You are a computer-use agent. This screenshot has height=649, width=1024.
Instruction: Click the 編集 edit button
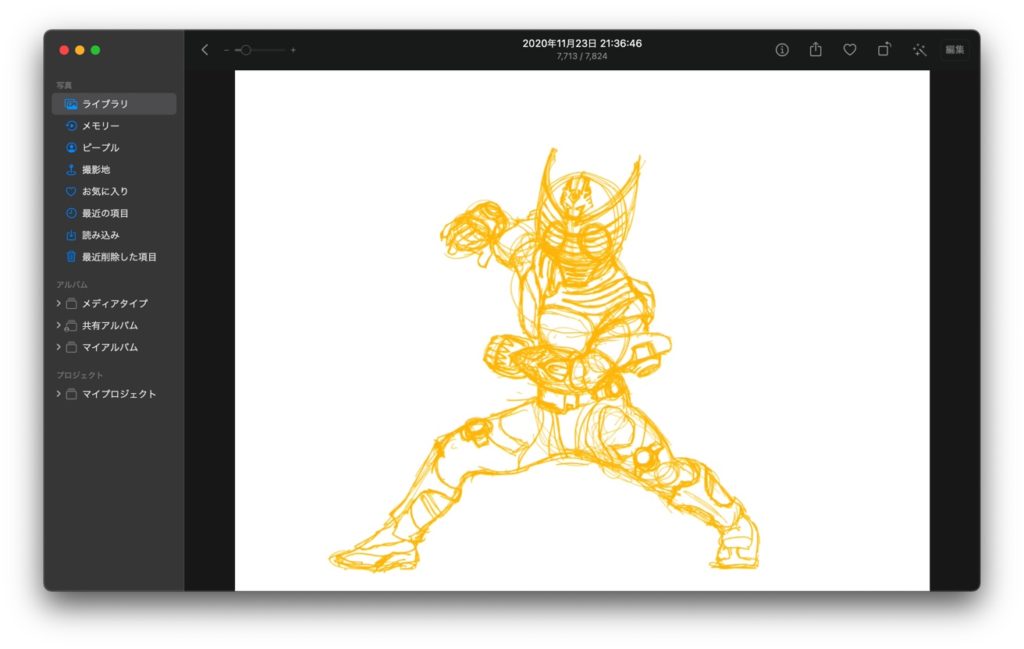pyautogui.click(x=955, y=50)
